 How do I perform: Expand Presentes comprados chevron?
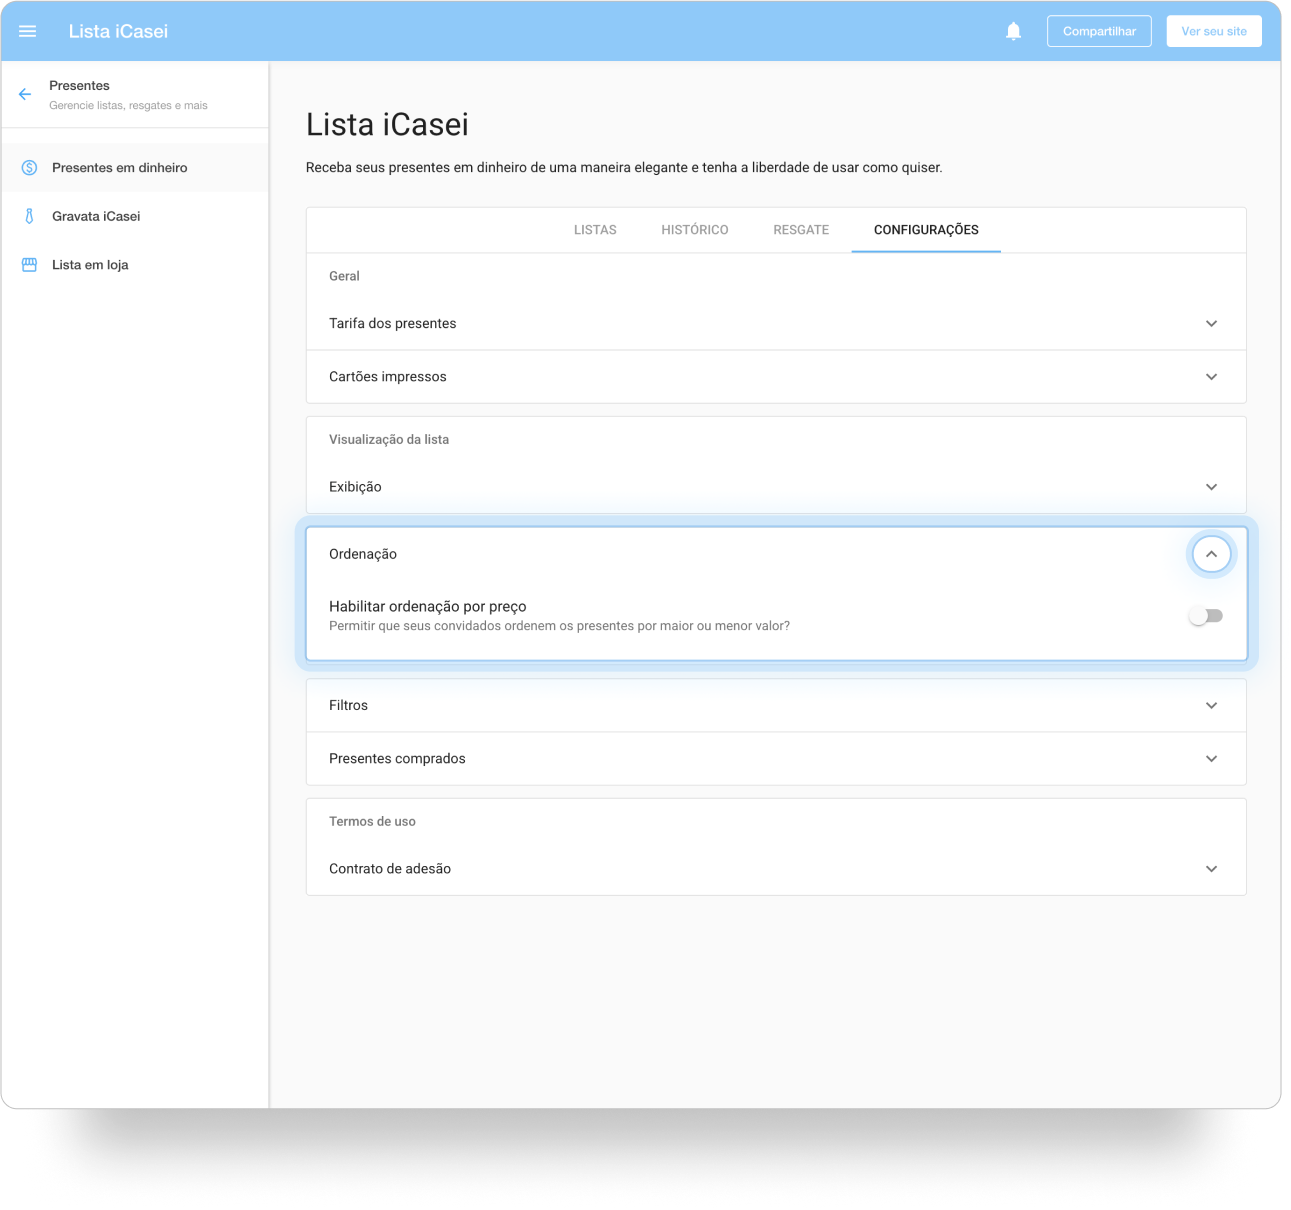[1211, 759]
